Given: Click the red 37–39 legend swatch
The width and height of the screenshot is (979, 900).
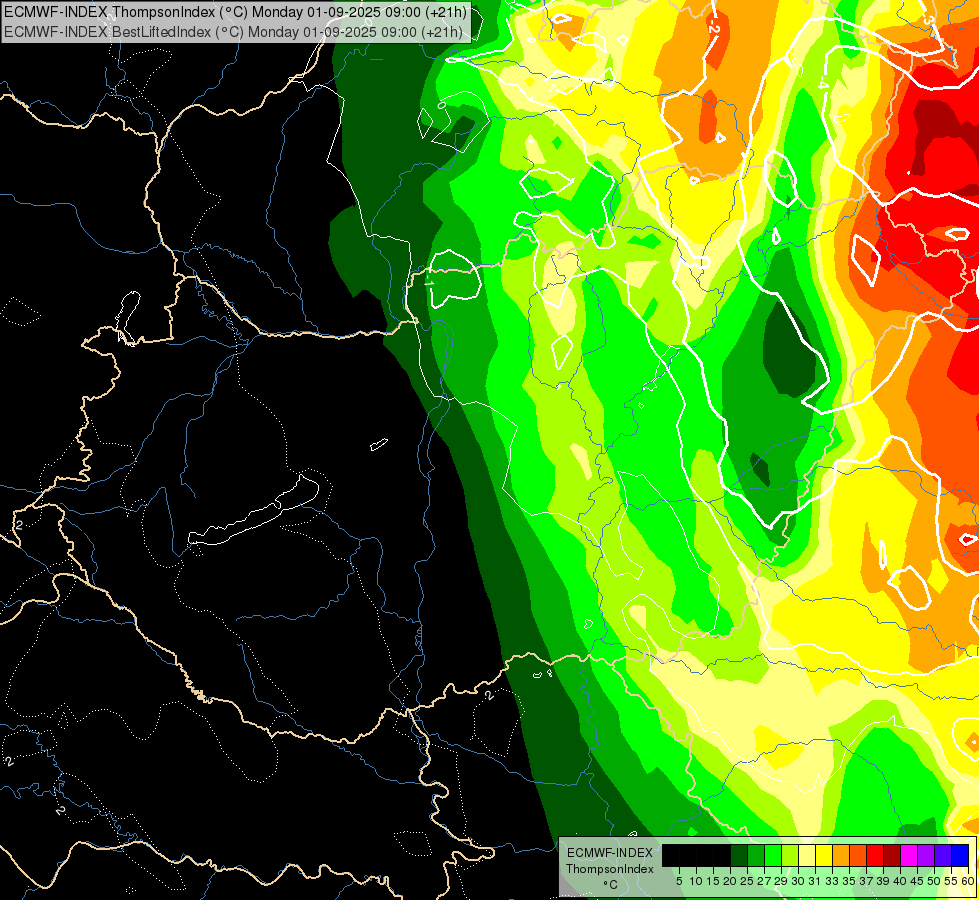Looking at the screenshot, I should coord(875,855).
